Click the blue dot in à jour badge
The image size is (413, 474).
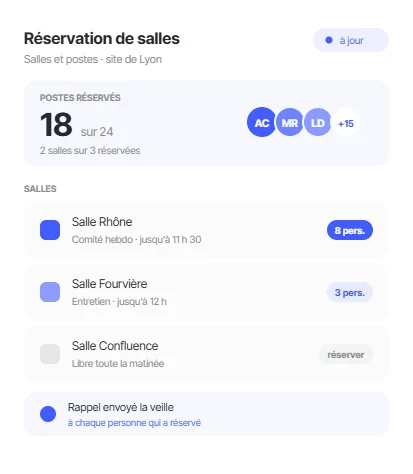(329, 40)
